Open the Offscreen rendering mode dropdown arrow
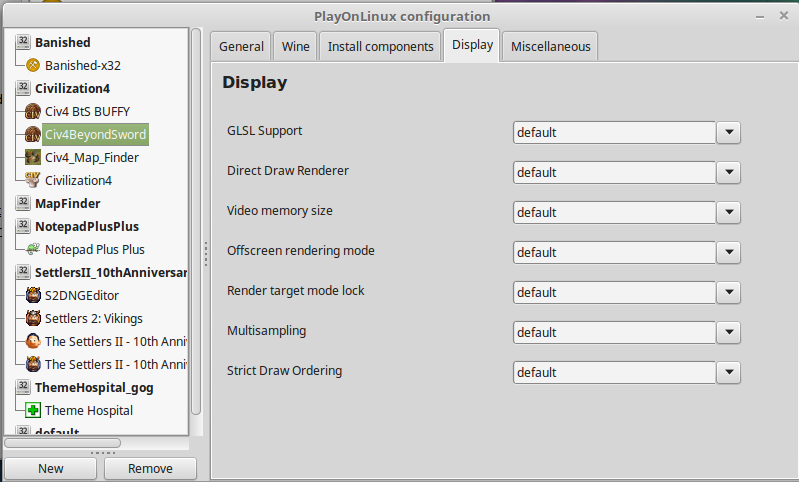Image resolution: width=799 pixels, height=482 pixels. [x=729, y=252]
